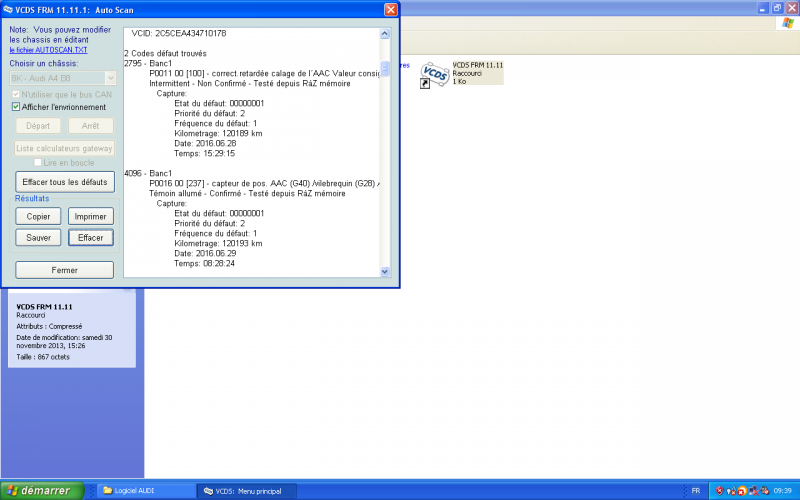Viewport: 800px width, 500px height.
Task: Switch to VCDS: Menu principal taskbar item
Action: (x=248, y=491)
